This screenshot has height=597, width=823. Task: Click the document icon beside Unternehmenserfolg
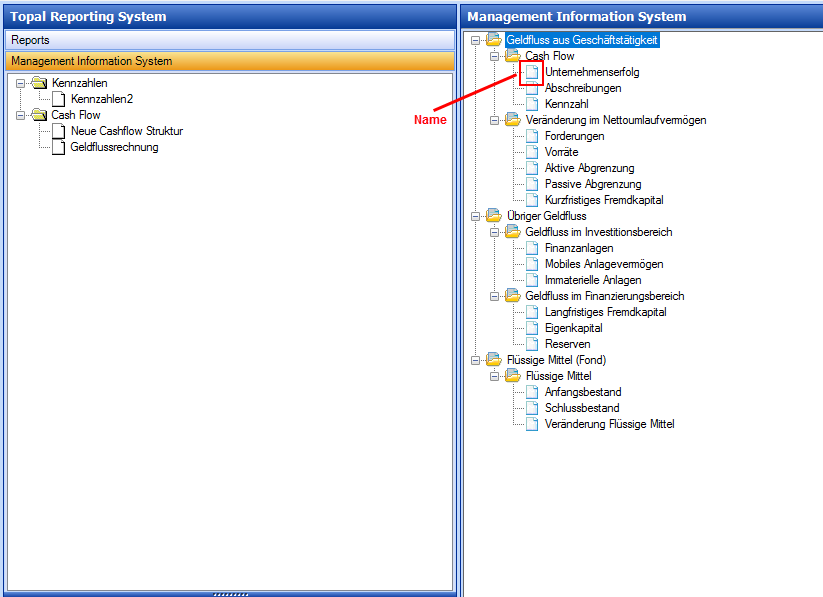pyautogui.click(x=532, y=72)
